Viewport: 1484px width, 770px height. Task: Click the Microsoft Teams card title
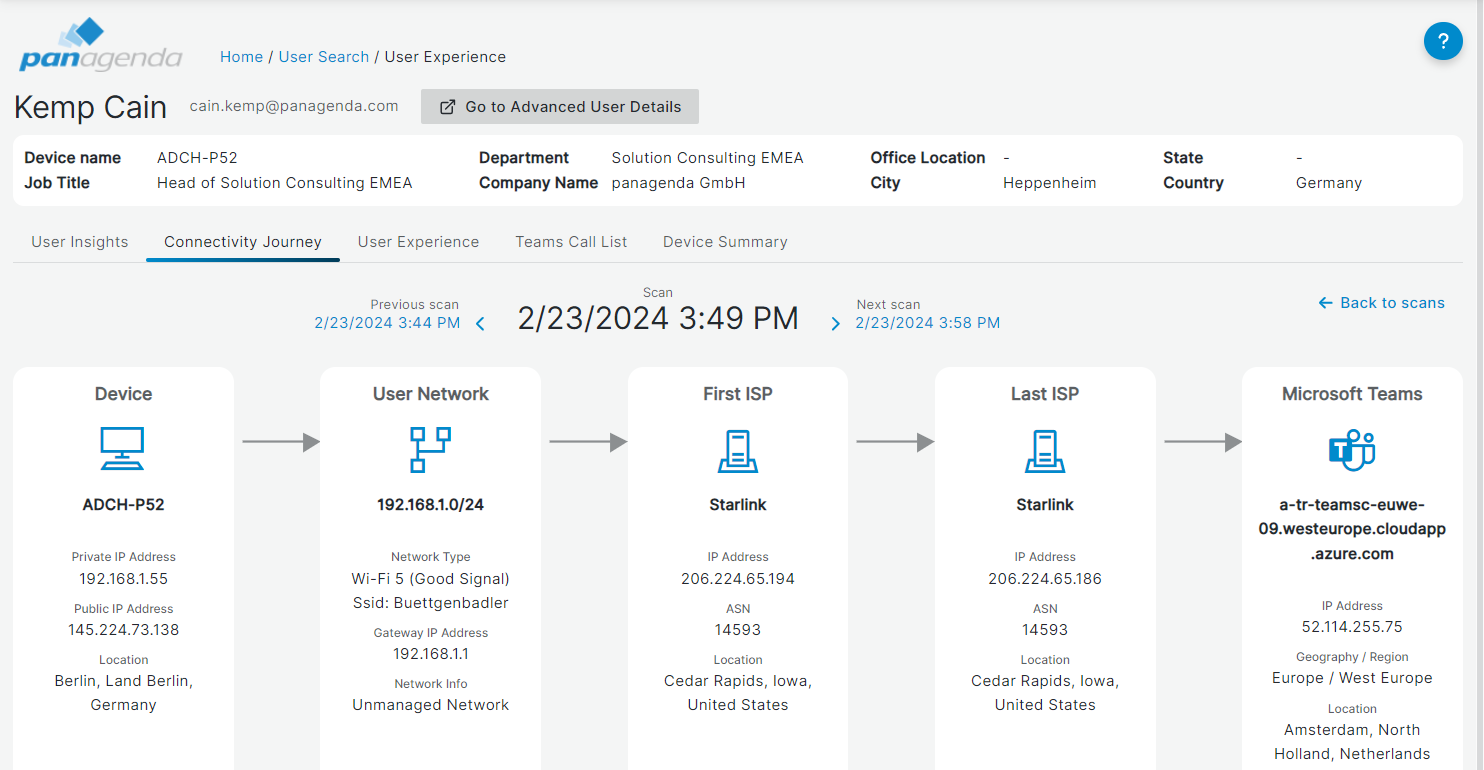click(x=1352, y=394)
